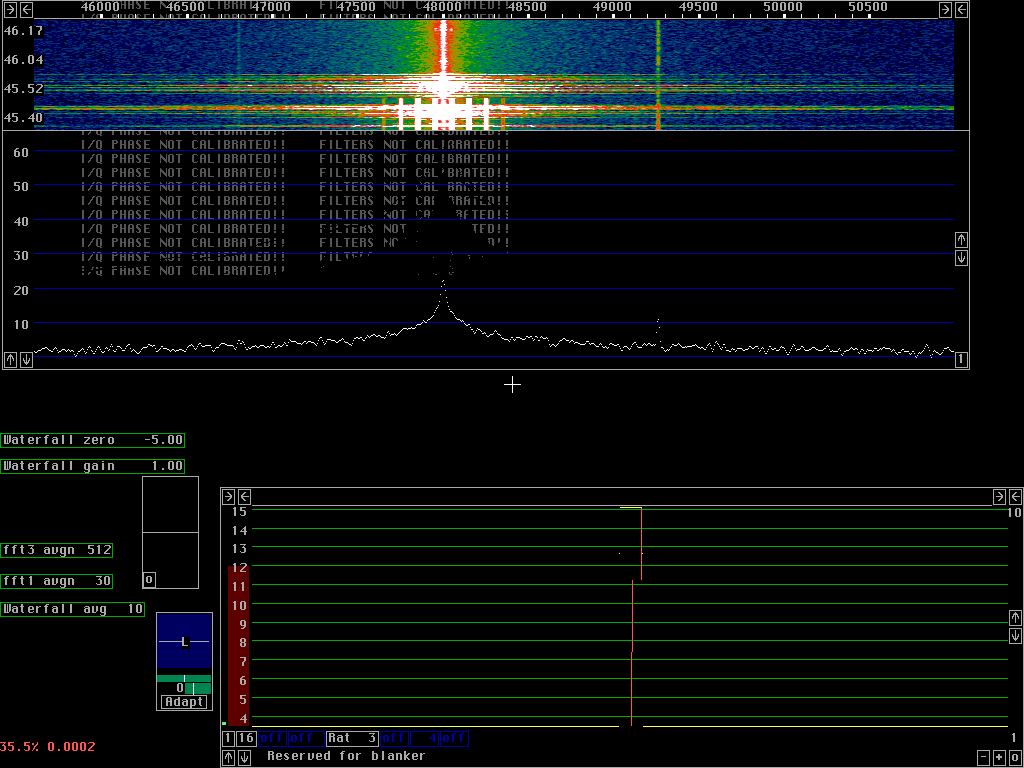Edit the fft1 avgn value
Viewport: 1024px width, 768px height.
point(57,581)
